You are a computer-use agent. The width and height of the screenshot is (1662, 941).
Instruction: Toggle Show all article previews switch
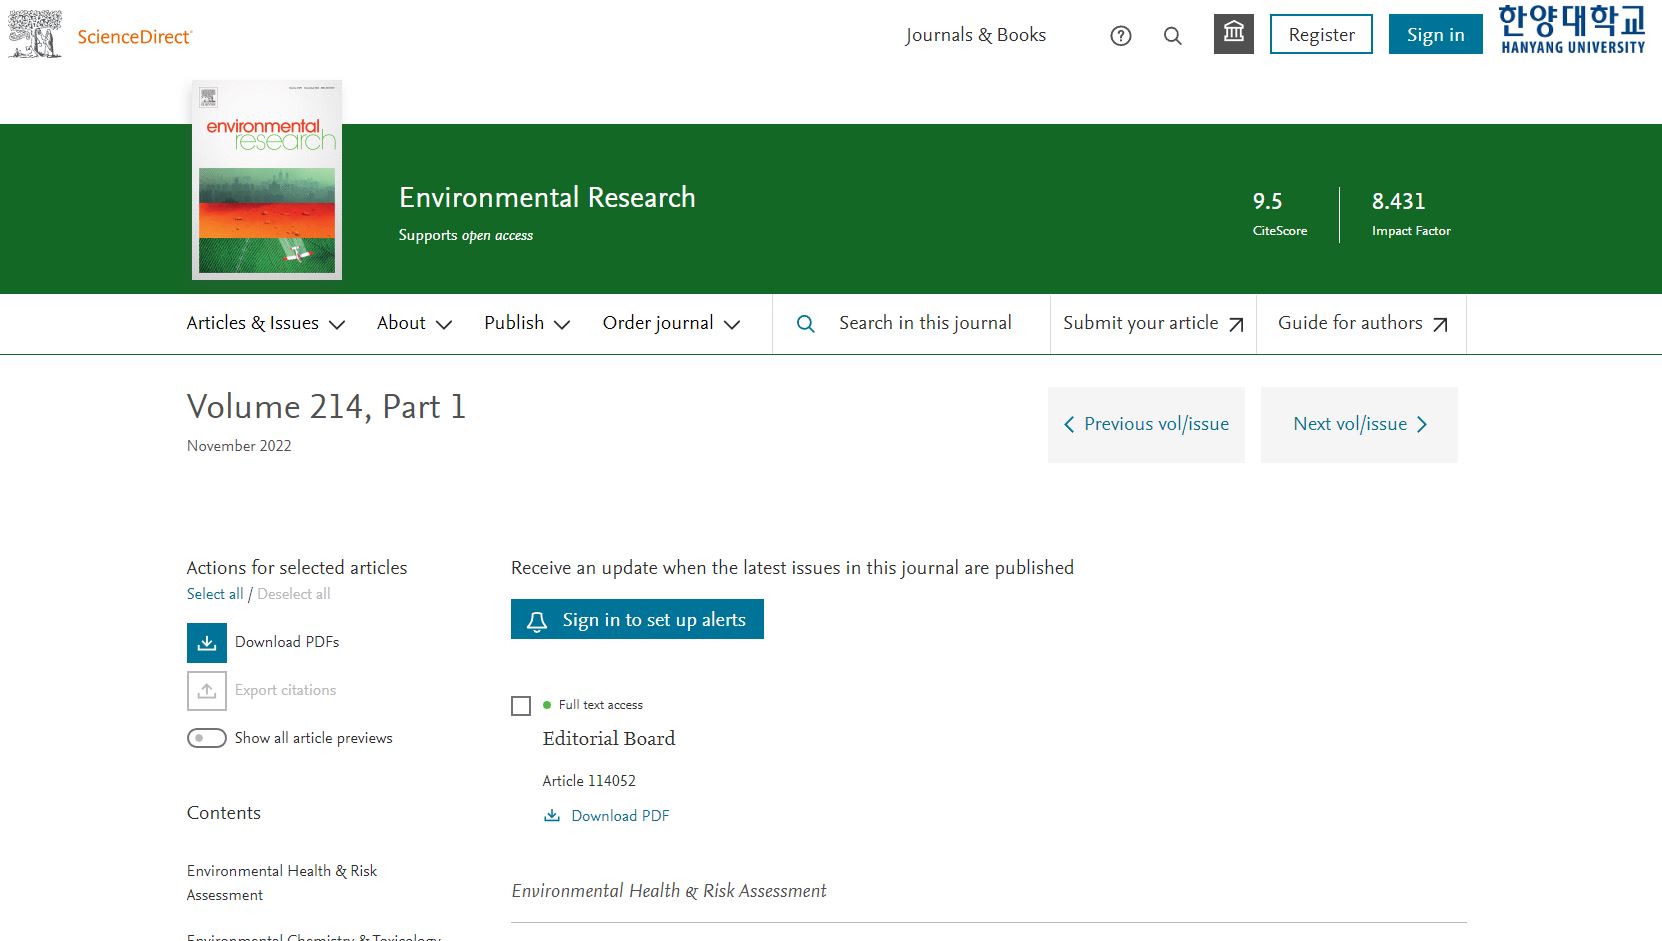point(207,738)
